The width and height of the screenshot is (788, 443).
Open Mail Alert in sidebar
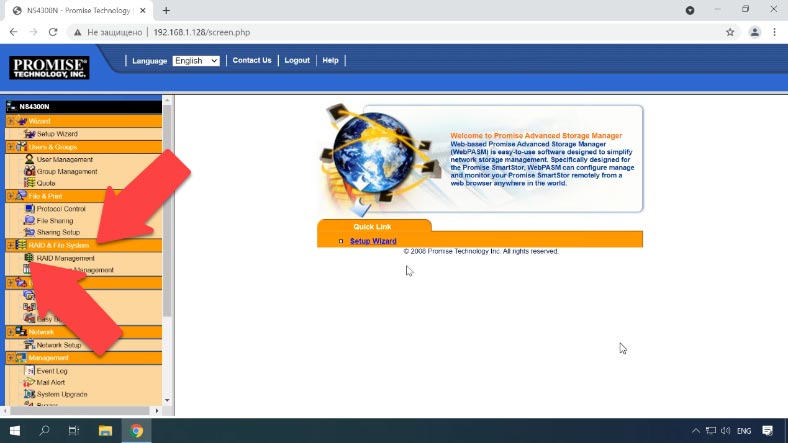point(51,383)
